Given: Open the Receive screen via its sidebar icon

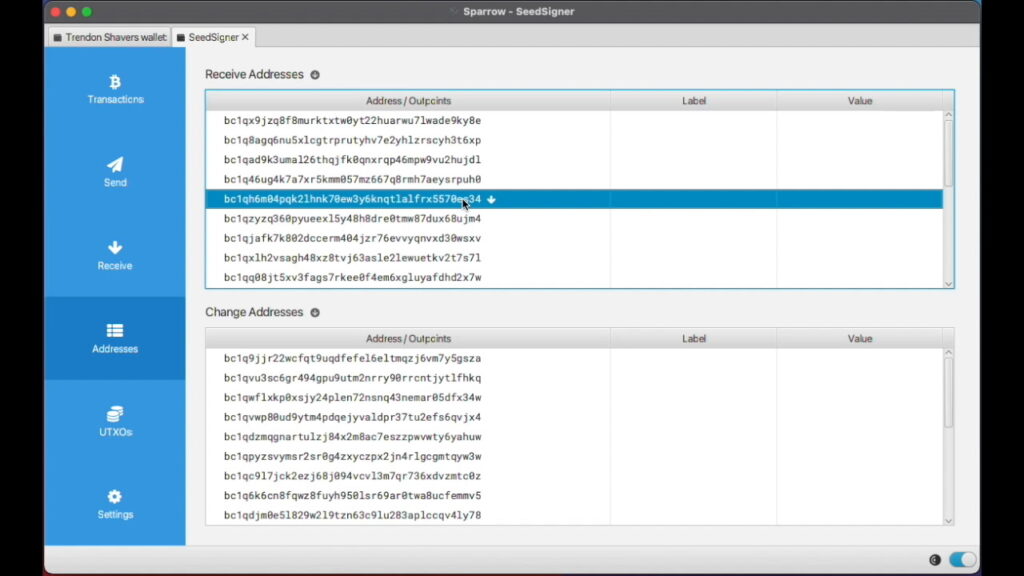Looking at the screenshot, I should (114, 255).
